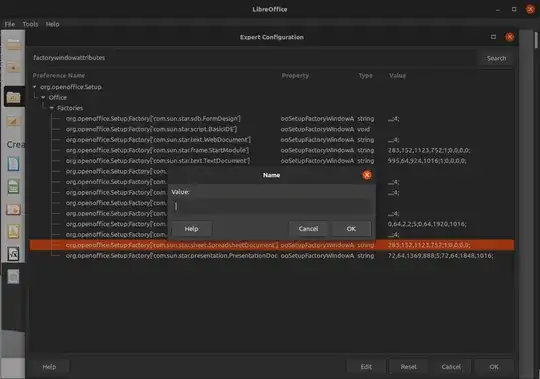540x379 pixels.
Task: Click Cancel at bottom of Expert Configuration
Action: [451, 367]
